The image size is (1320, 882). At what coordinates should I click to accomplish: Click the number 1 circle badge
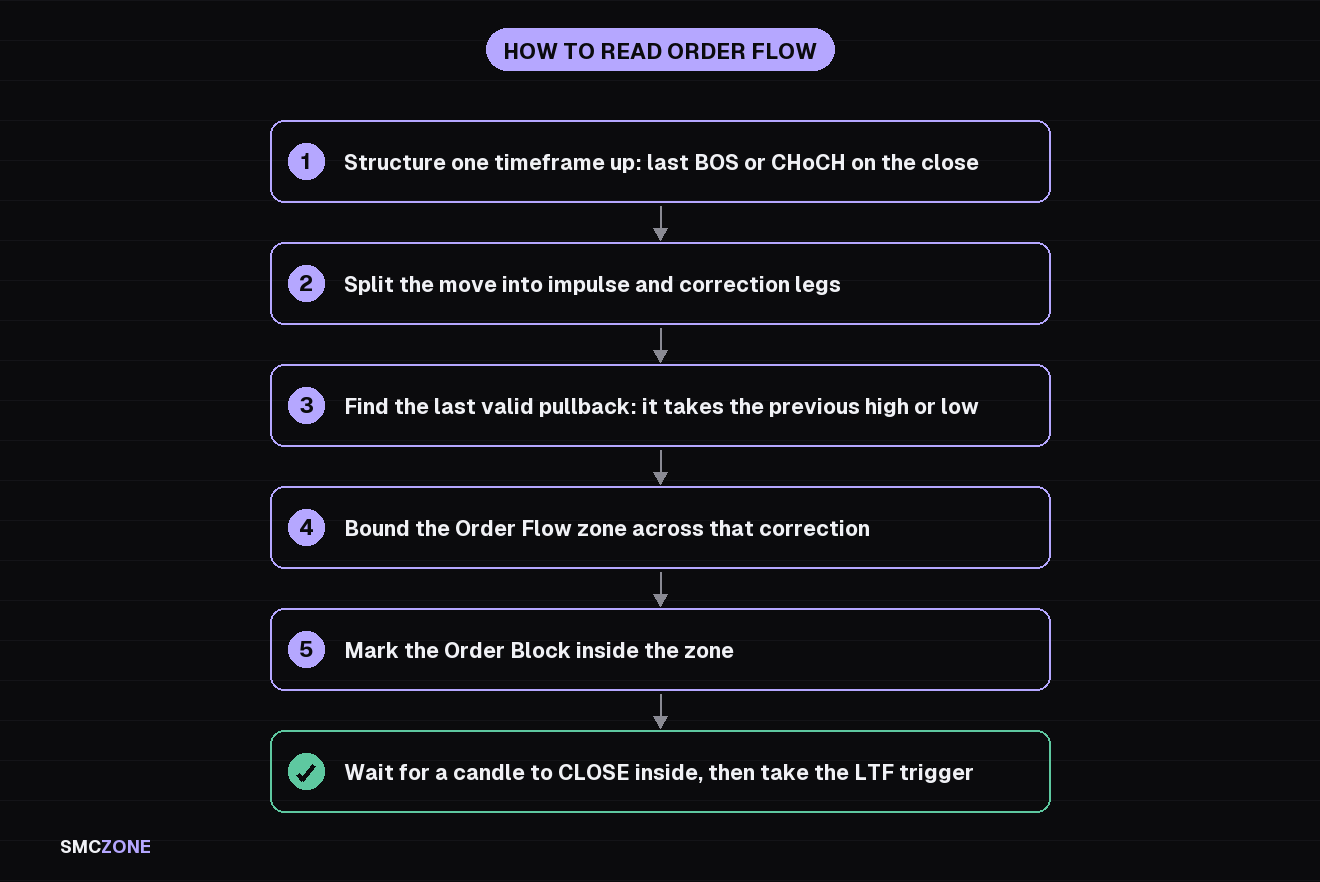pos(306,162)
